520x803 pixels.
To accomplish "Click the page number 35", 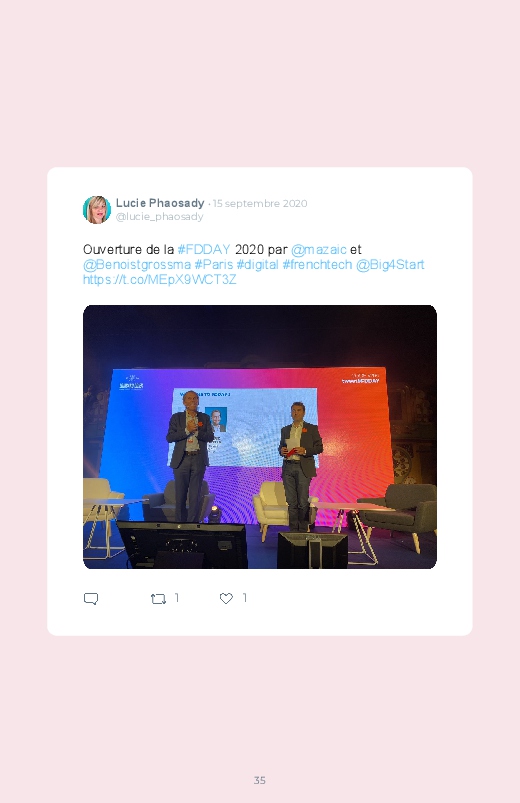I will [260, 780].
